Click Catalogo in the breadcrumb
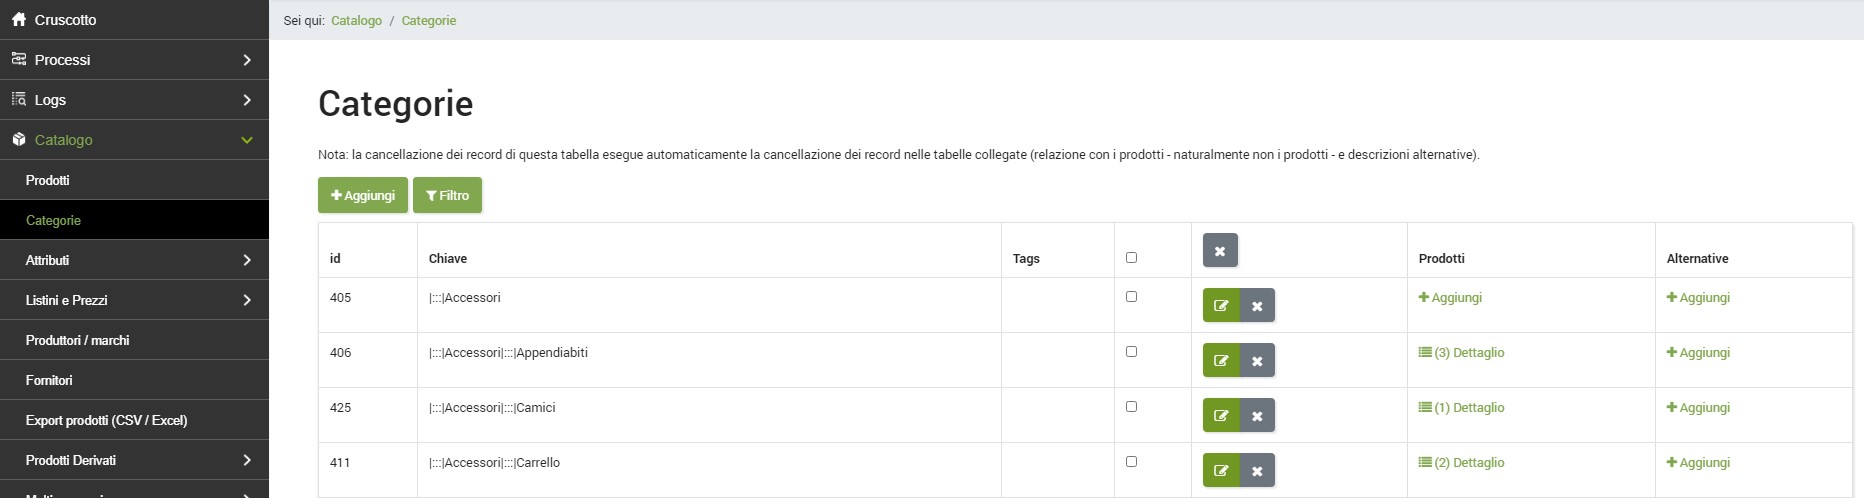Image resolution: width=1864 pixels, height=498 pixels. point(356,21)
